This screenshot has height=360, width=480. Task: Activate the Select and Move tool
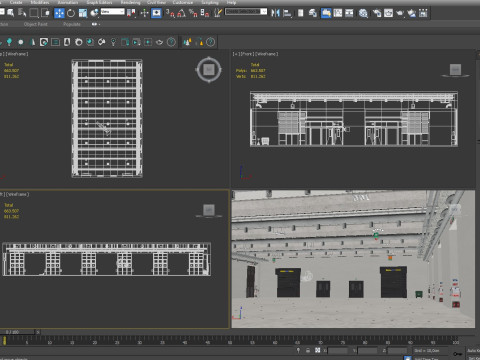pos(59,13)
